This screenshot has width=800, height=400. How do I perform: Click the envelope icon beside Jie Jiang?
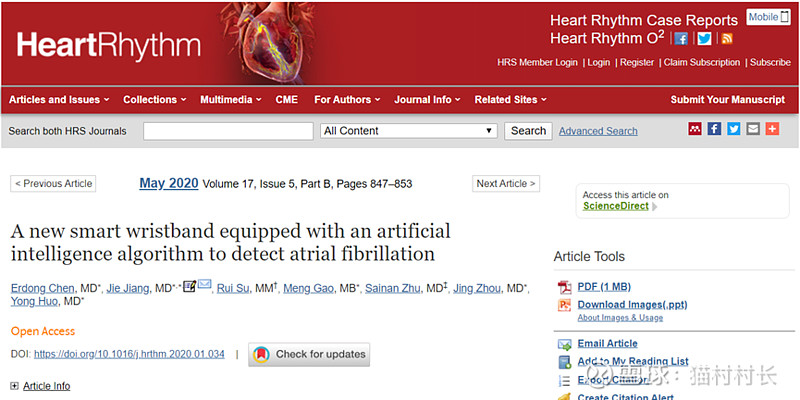click(x=205, y=285)
